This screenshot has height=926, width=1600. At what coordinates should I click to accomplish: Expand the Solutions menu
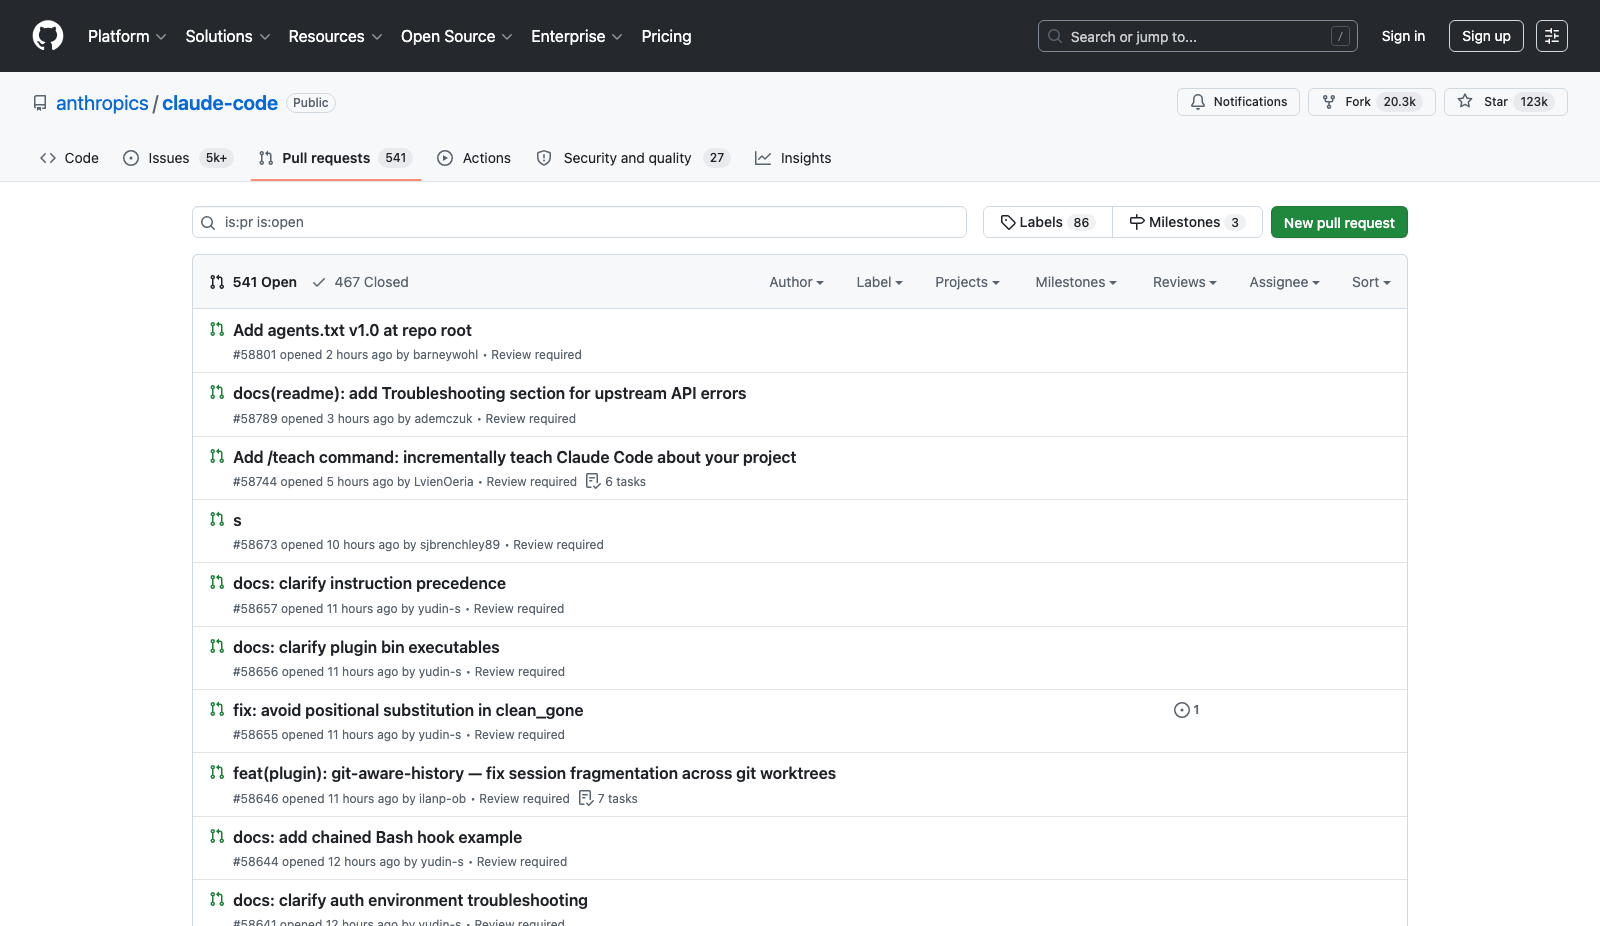point(228,36)
